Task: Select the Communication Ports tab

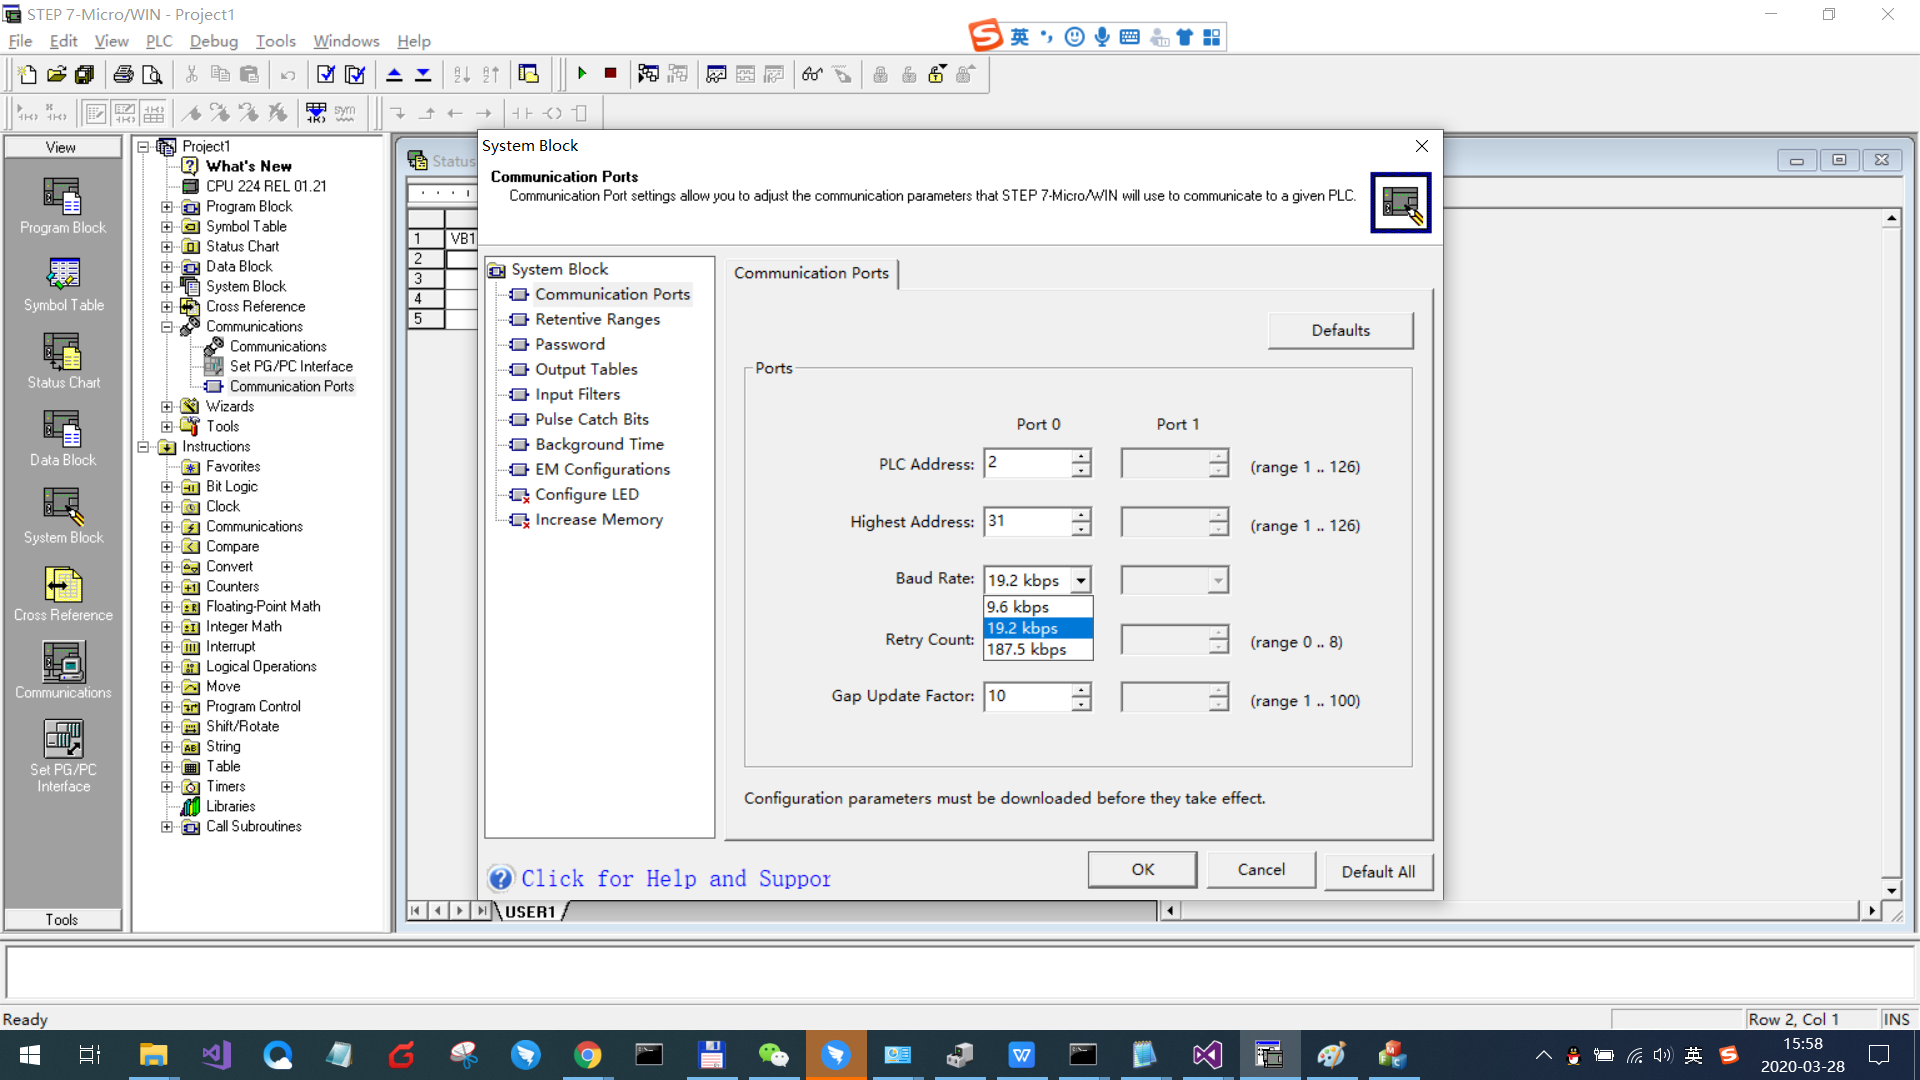Action: pyautogui.click(x=811, y=273)
